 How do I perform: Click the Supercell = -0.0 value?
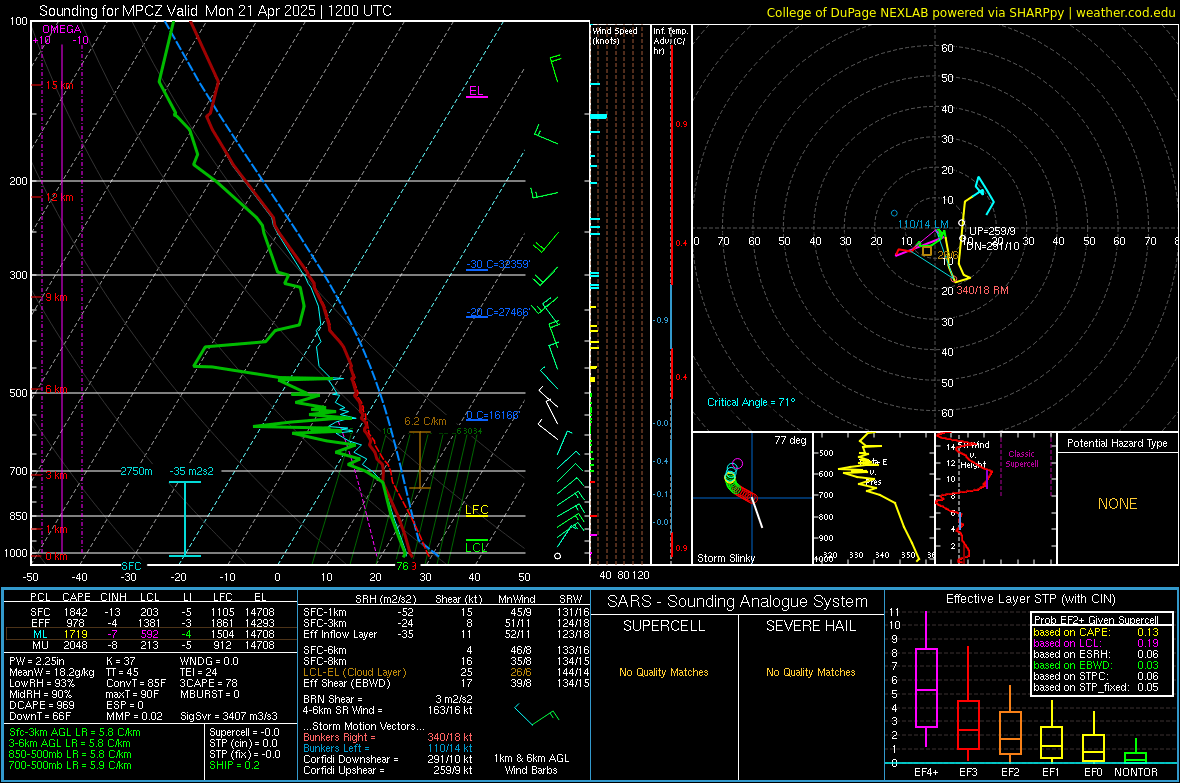245,732
